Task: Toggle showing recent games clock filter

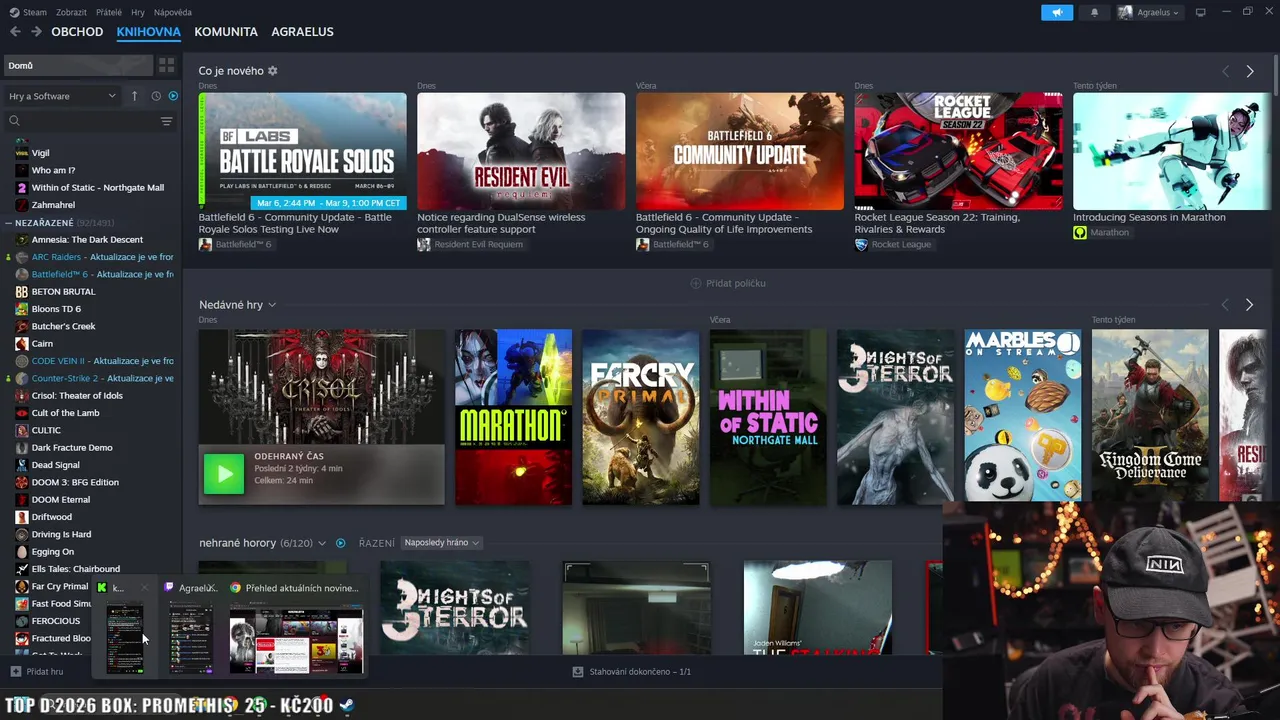Action: point(156,96)
